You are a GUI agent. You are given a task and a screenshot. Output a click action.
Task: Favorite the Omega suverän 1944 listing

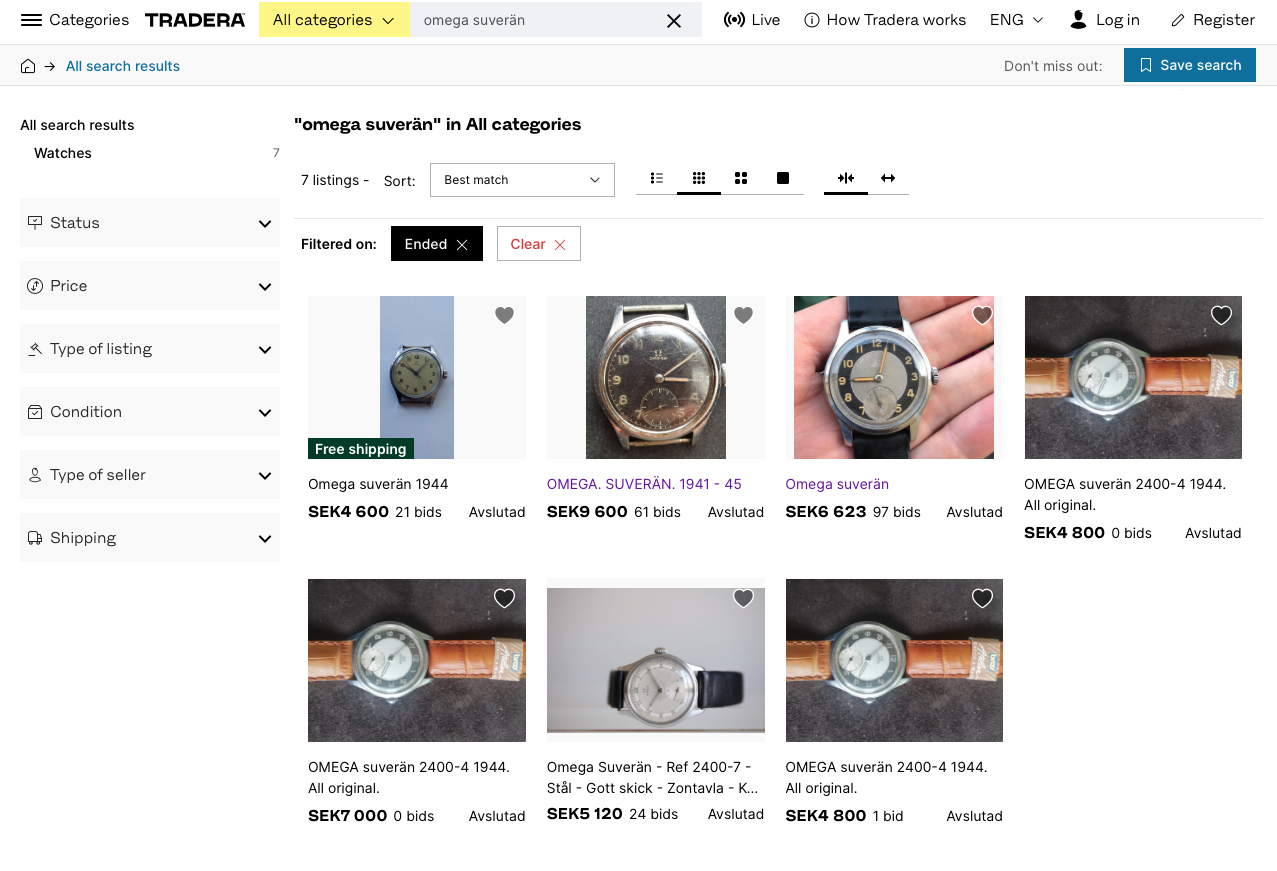[x=505, y=315]
